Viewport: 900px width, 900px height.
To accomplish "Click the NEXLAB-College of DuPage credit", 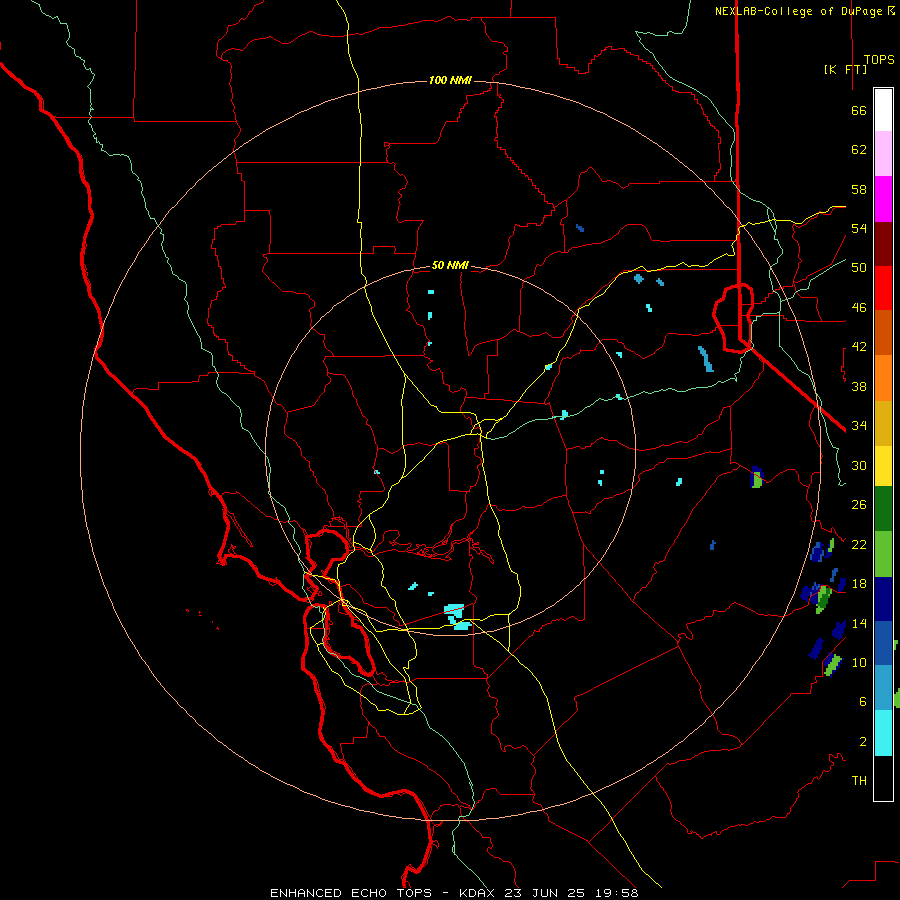I will pyautogui.click(x=804, y=11).
